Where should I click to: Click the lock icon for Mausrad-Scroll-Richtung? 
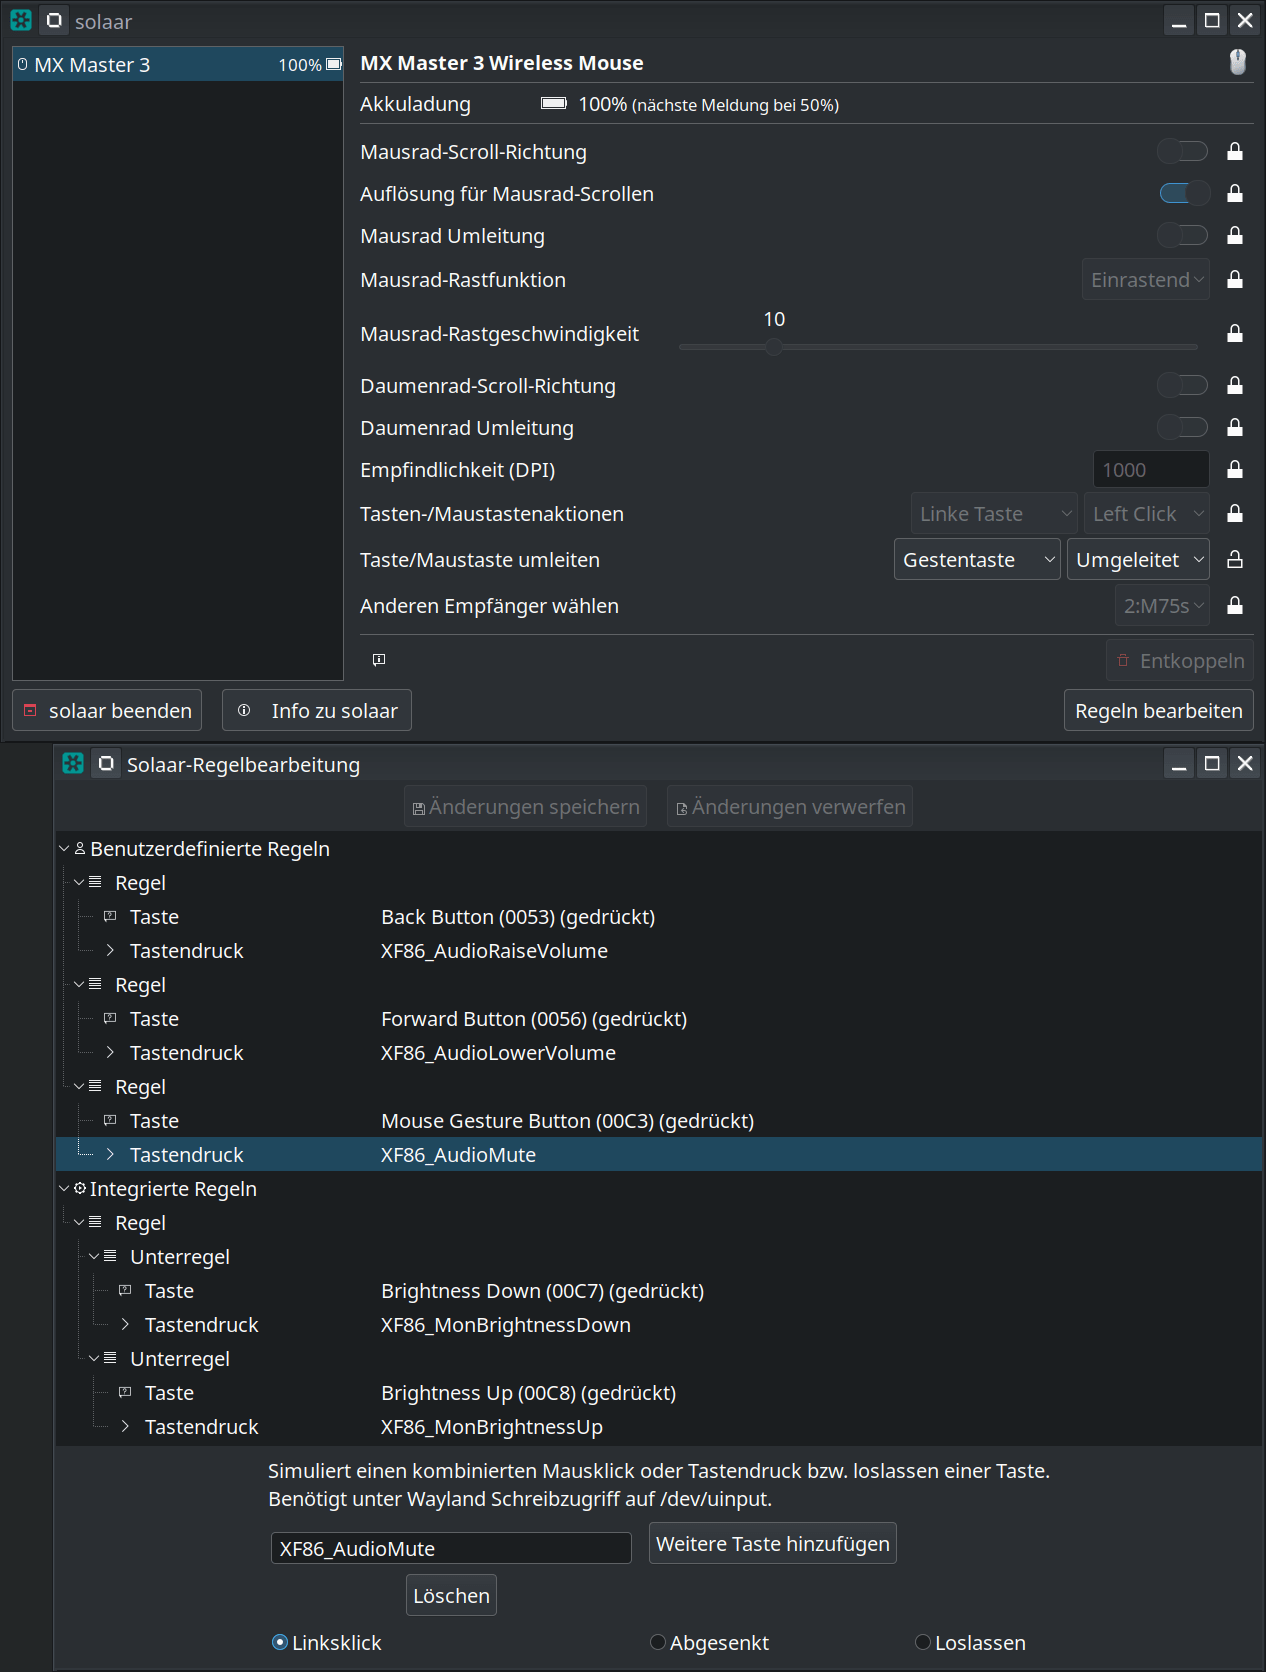(1235, 152)
